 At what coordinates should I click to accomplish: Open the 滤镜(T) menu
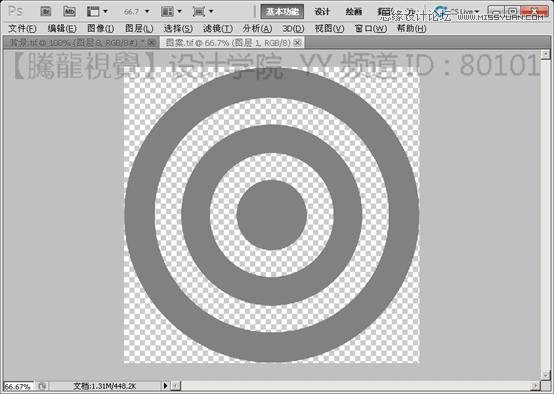coord(218,28)
